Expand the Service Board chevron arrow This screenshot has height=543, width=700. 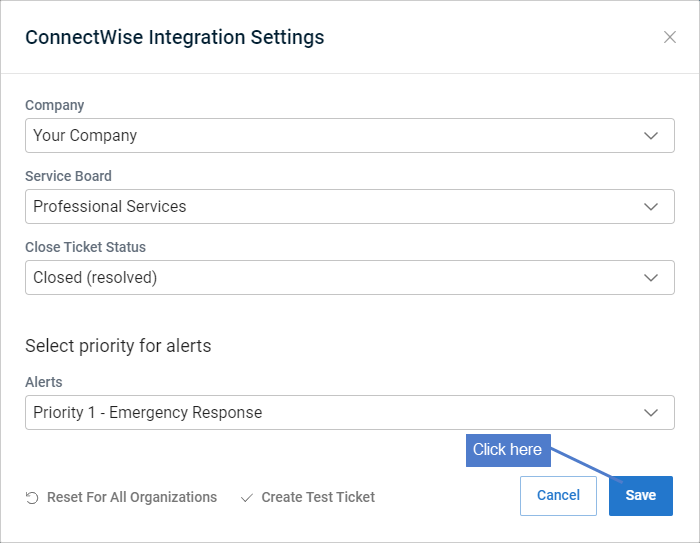point(651,207)
